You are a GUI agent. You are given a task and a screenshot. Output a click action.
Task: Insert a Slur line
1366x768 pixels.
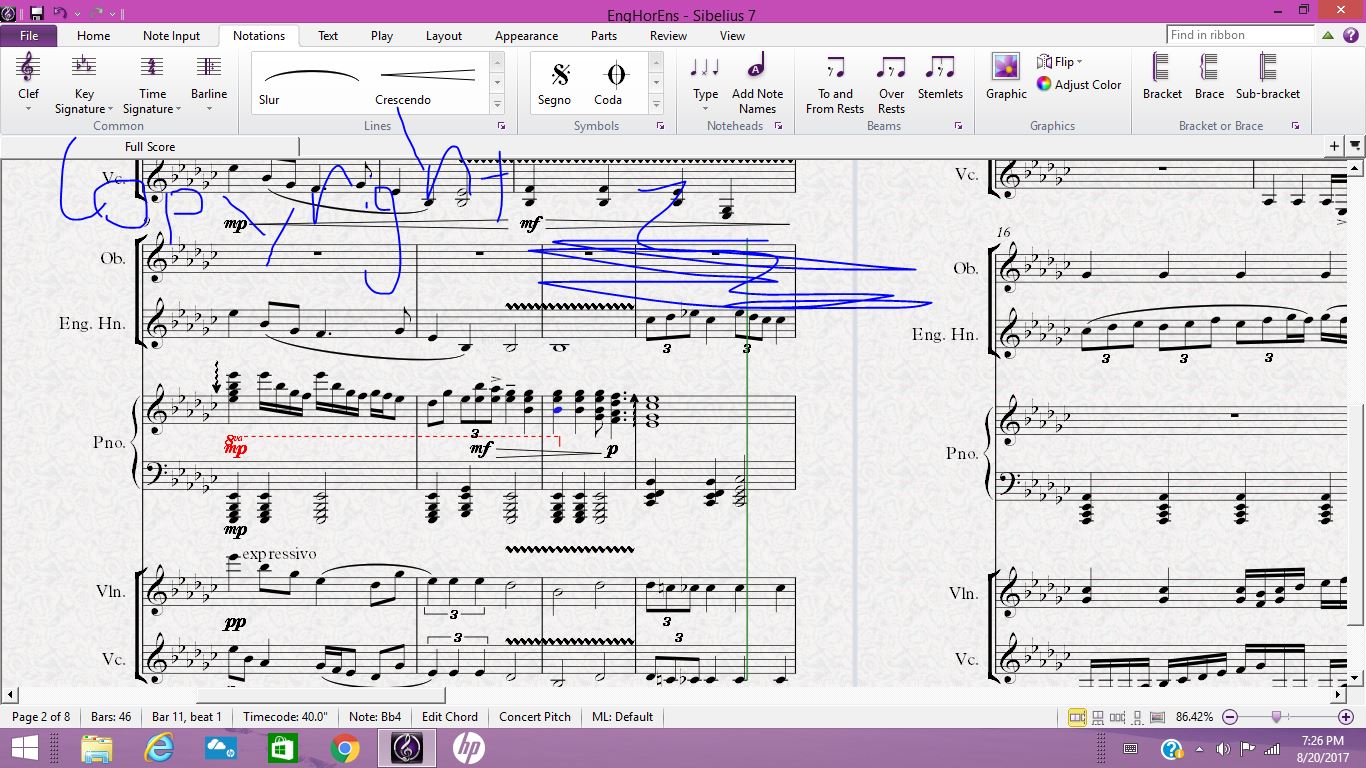[x=311, y=83]
